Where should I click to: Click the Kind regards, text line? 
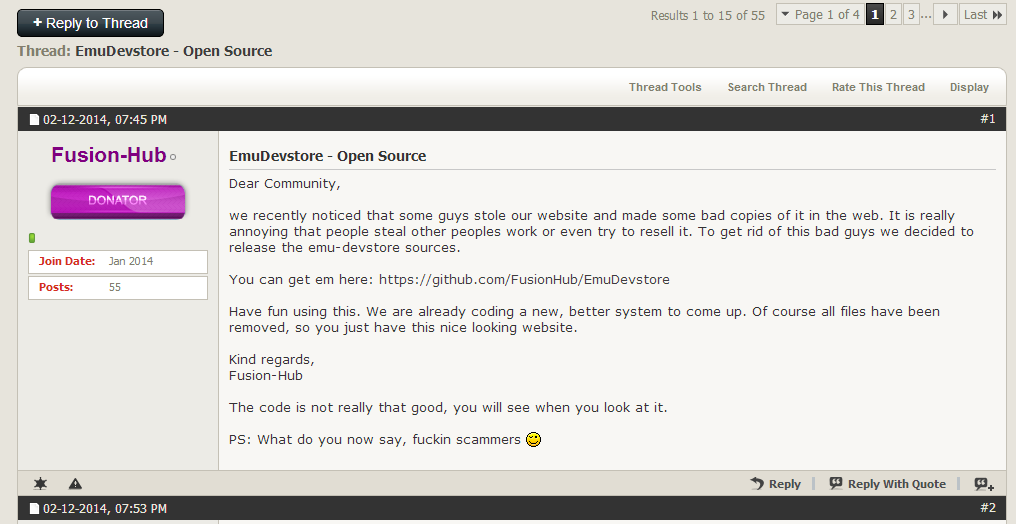pos(271,359)
